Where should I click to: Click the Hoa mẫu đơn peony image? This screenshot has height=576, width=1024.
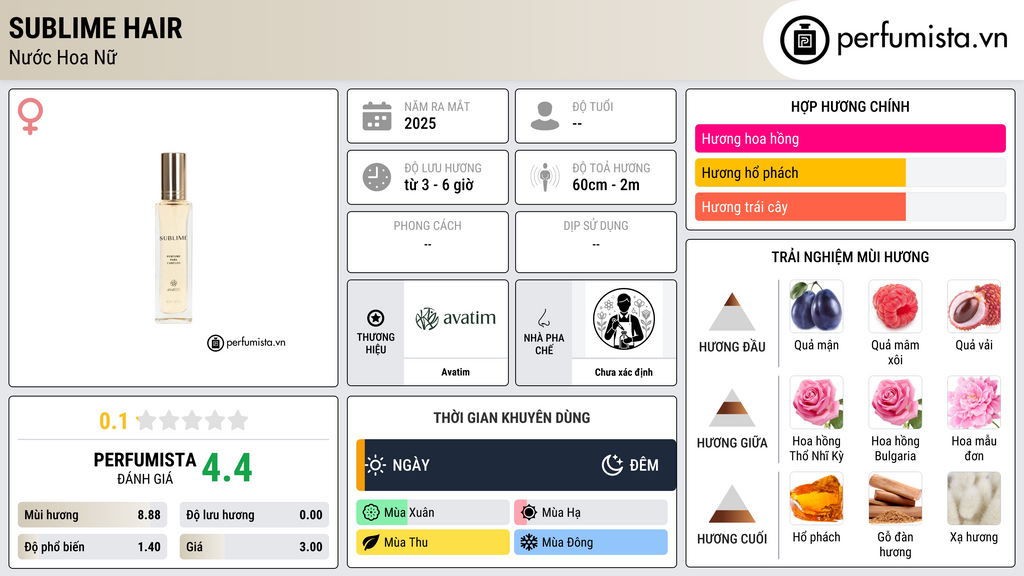pos(974,402)
